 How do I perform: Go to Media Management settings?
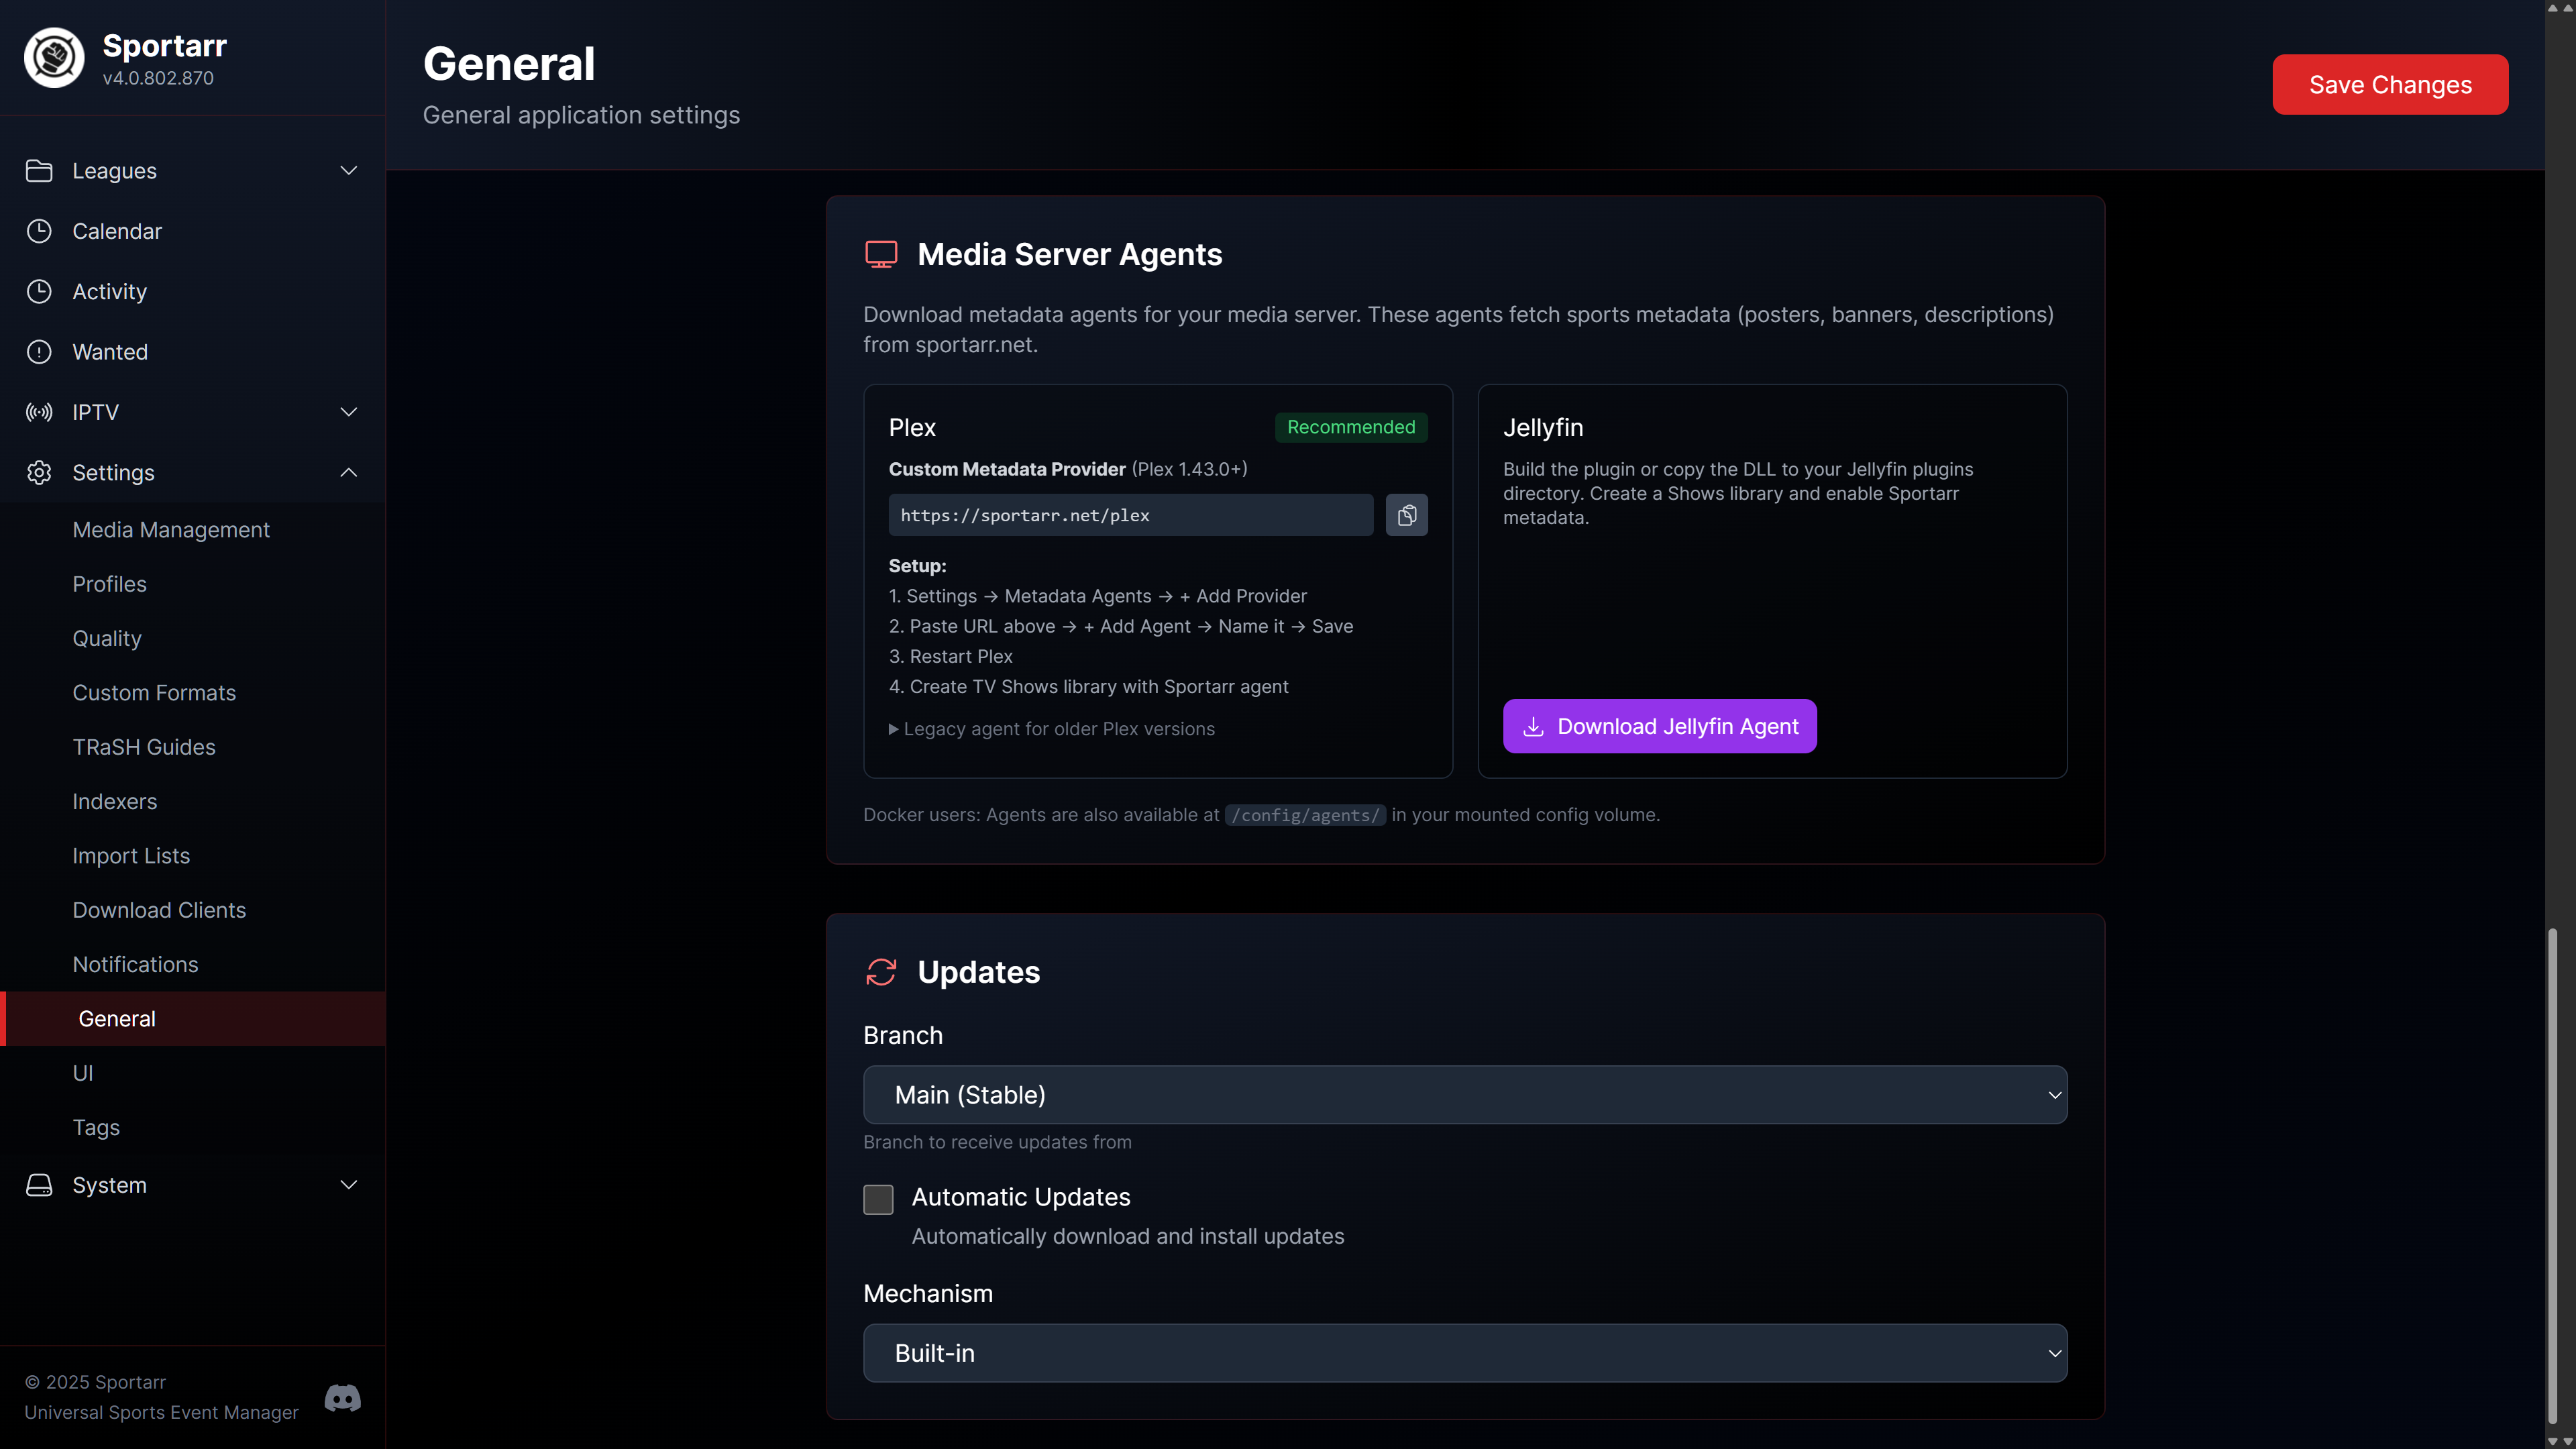(171, 530)
